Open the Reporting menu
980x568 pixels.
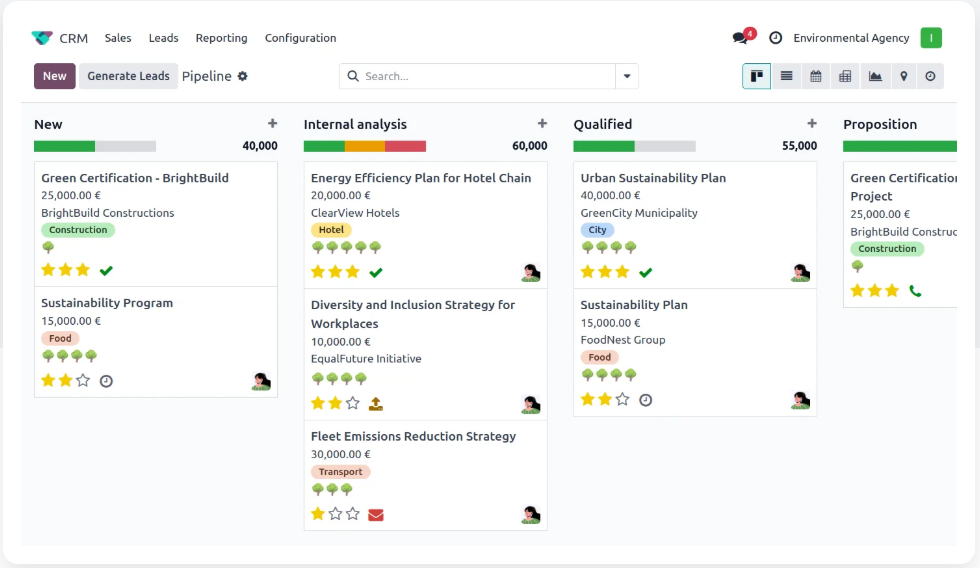click(221, 38)
